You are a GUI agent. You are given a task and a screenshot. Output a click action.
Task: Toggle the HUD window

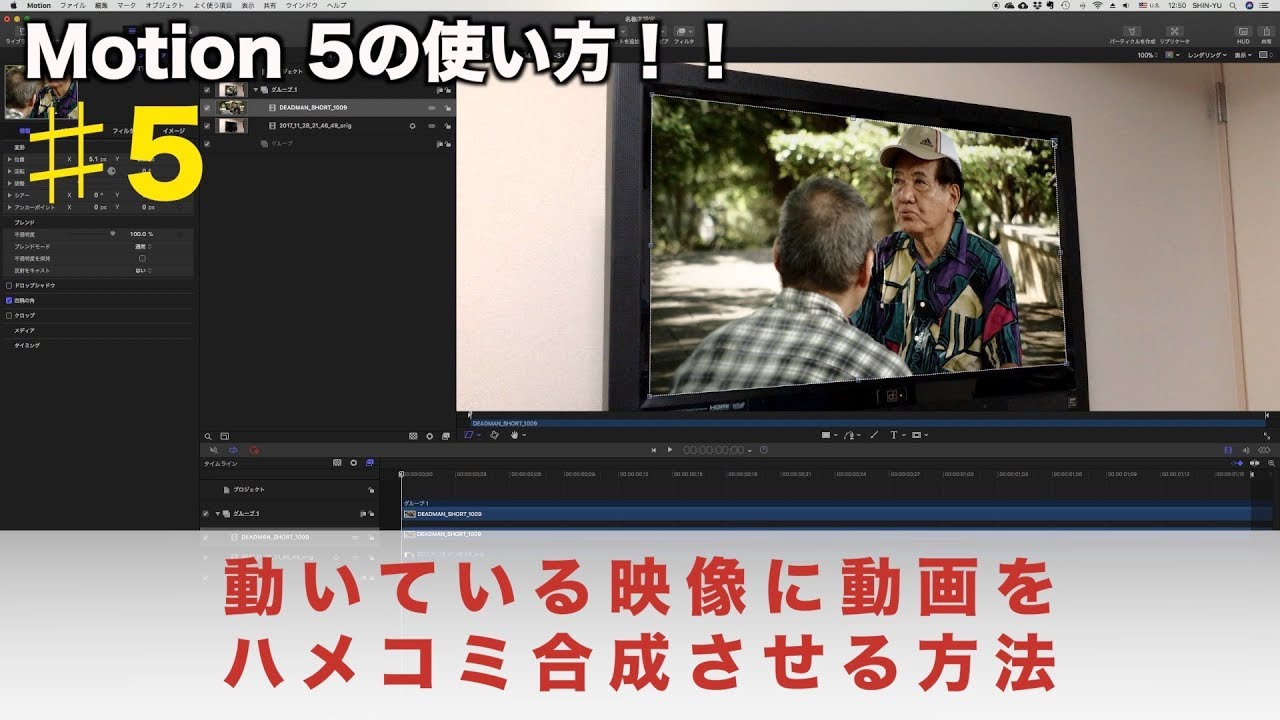click(x=1243, y=35)
